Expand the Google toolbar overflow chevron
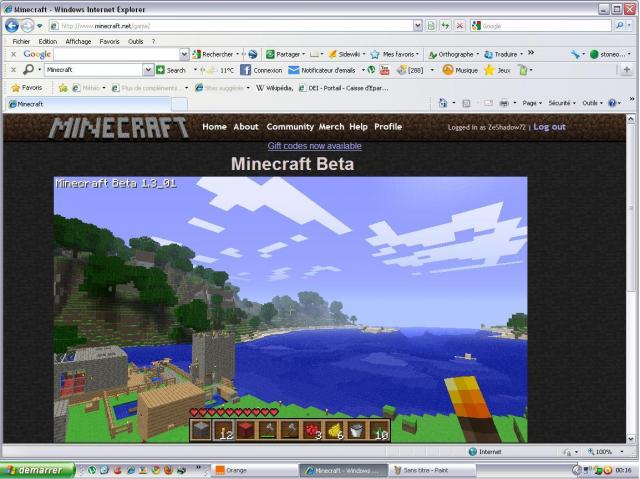Image resolution: width=640 pixels, height=479 pixels. (x=531, y=53)
